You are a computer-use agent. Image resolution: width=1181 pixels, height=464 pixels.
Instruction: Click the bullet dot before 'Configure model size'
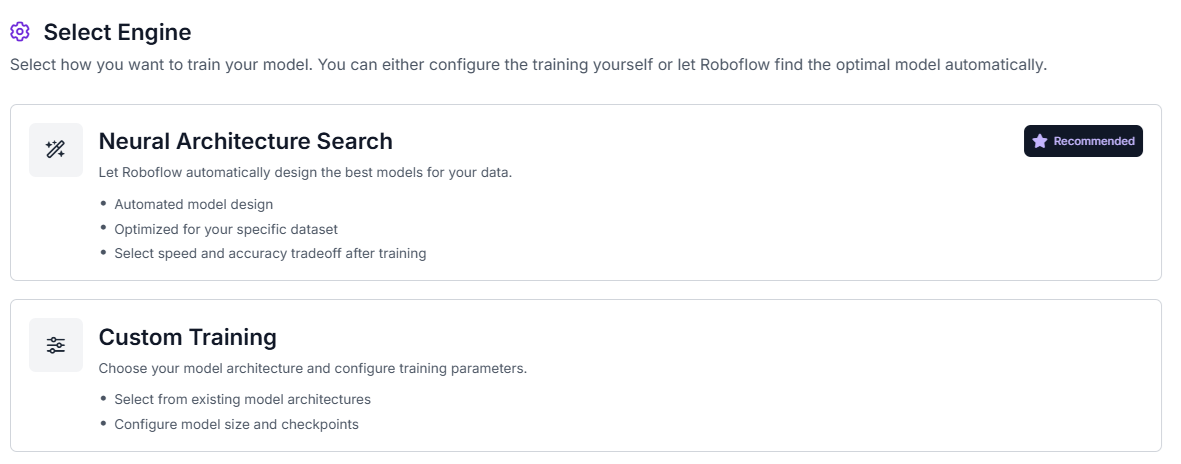tap(103, 423)
